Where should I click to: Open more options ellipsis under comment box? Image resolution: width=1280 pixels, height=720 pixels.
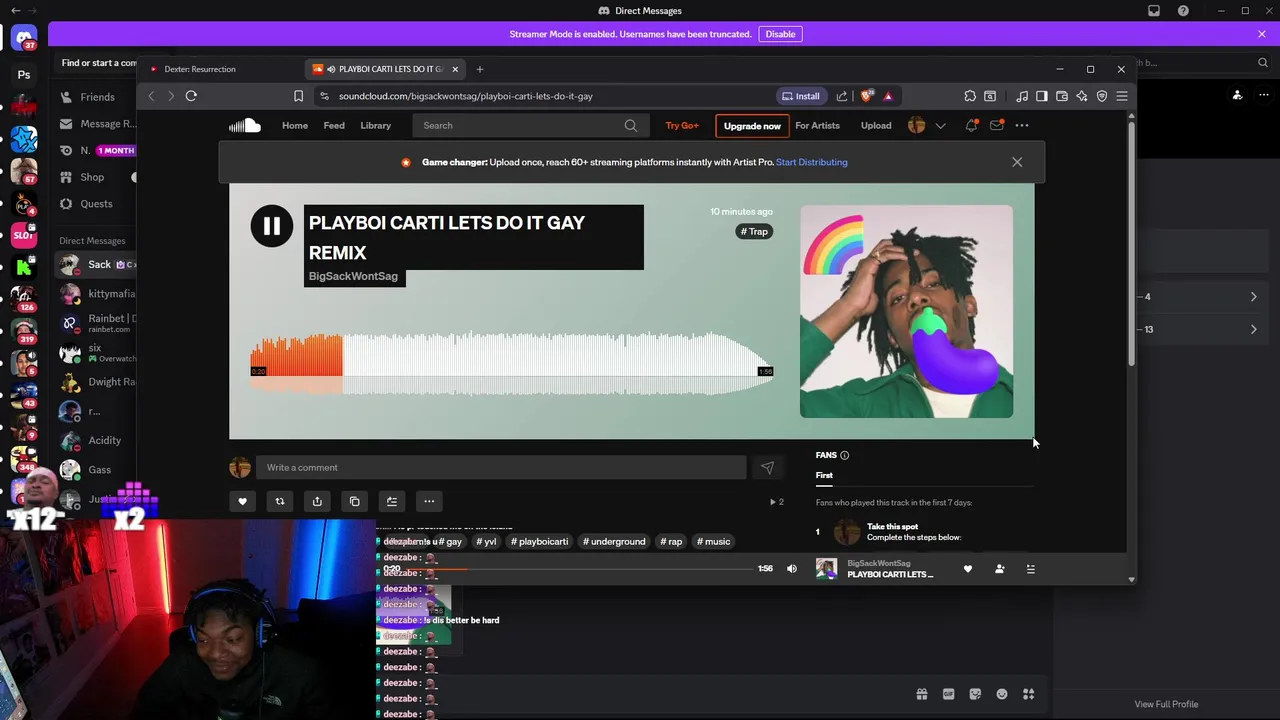pyautogui.click(x=429, y=501)
